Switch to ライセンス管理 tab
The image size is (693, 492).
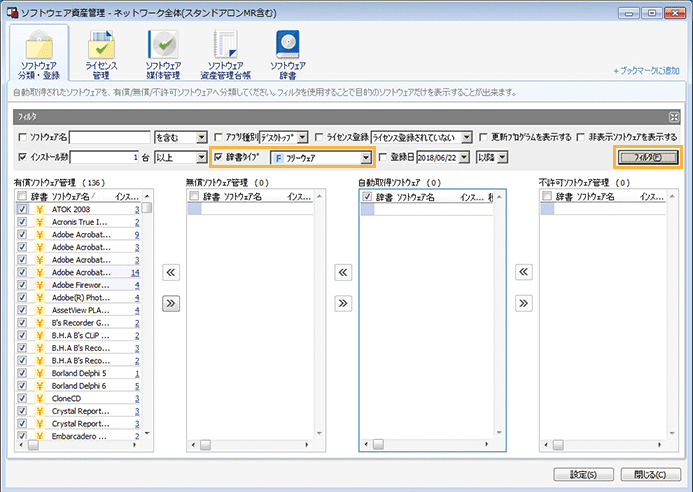pos(101,55)
